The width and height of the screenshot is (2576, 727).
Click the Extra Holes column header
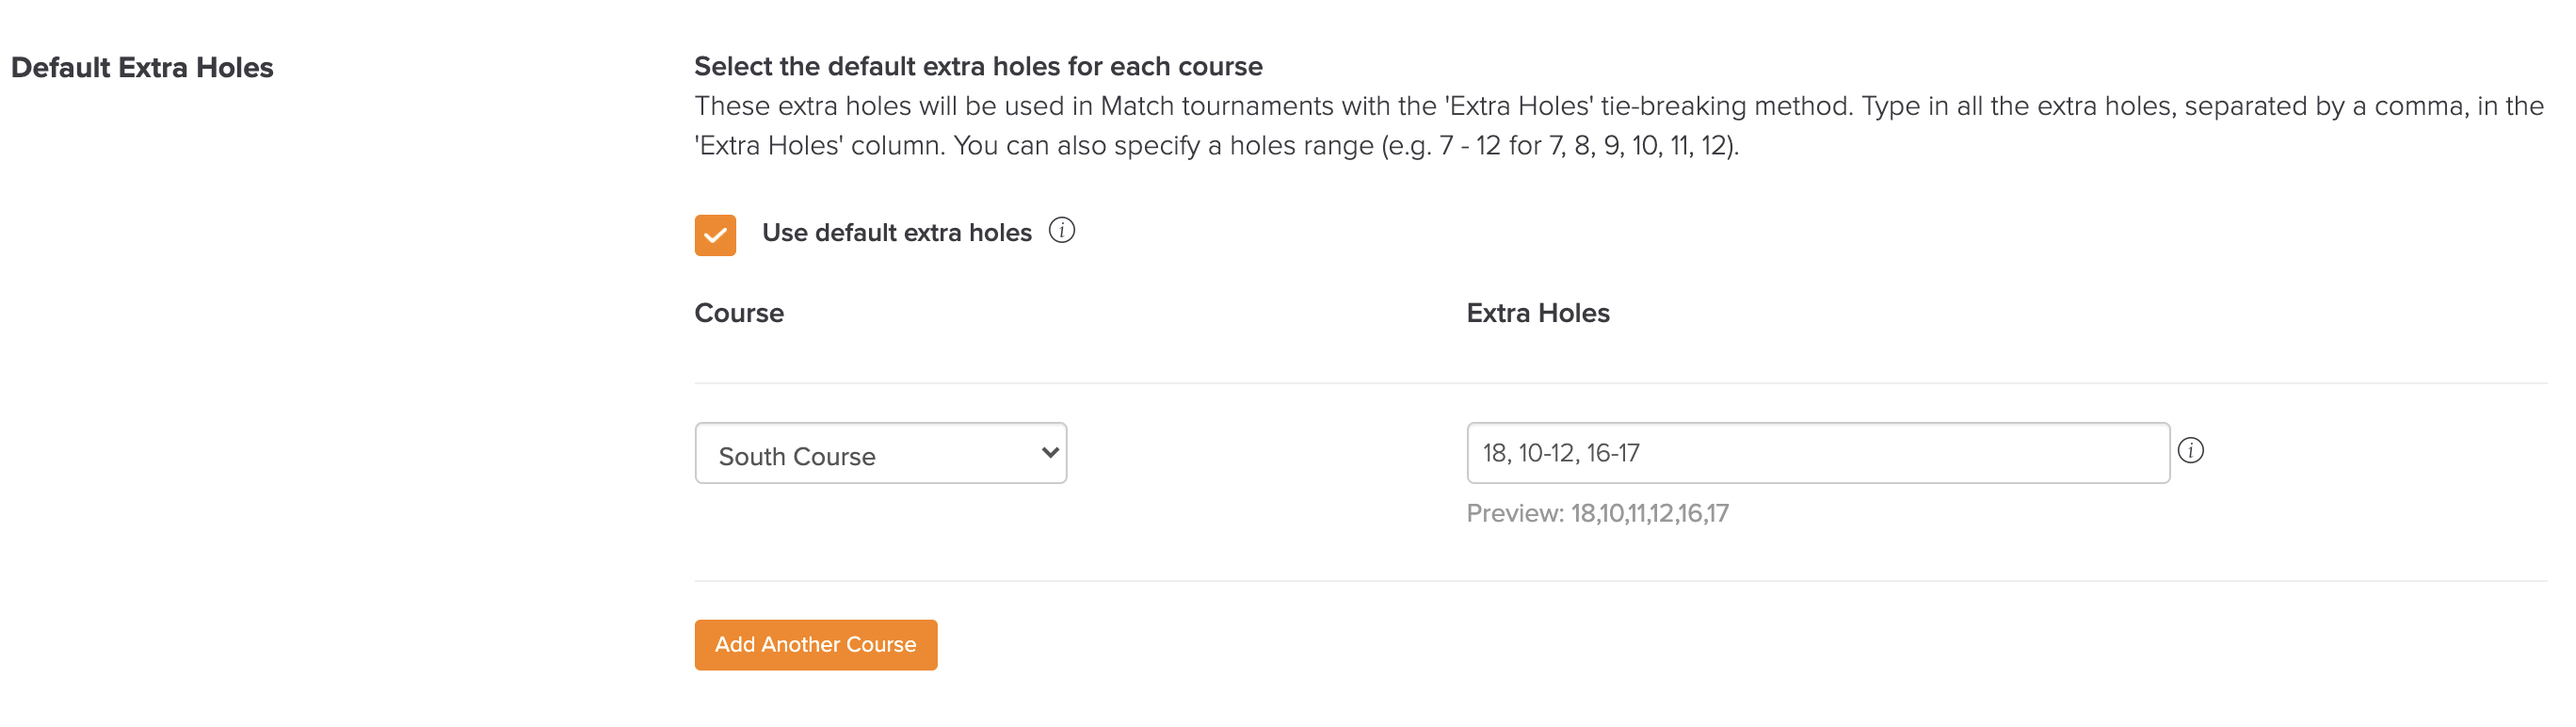(x=1538, y=313)
